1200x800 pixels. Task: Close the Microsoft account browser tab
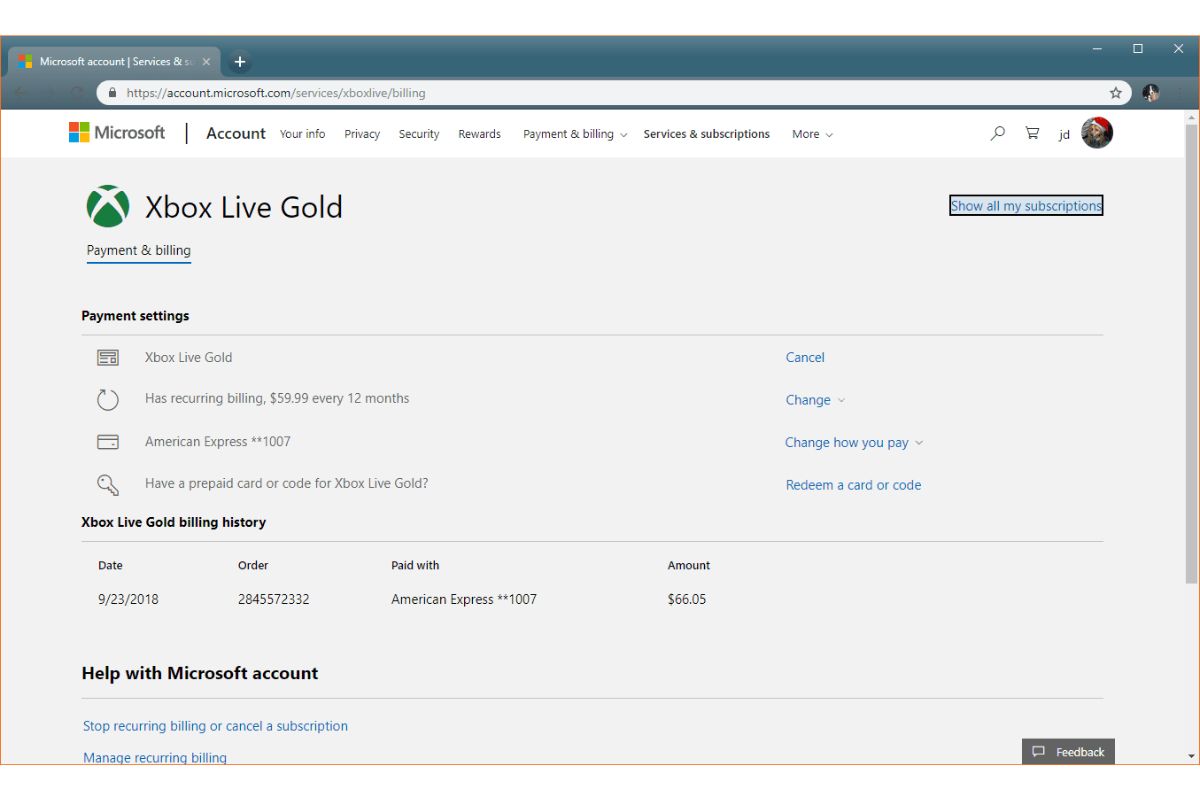(x=207, y=62)
